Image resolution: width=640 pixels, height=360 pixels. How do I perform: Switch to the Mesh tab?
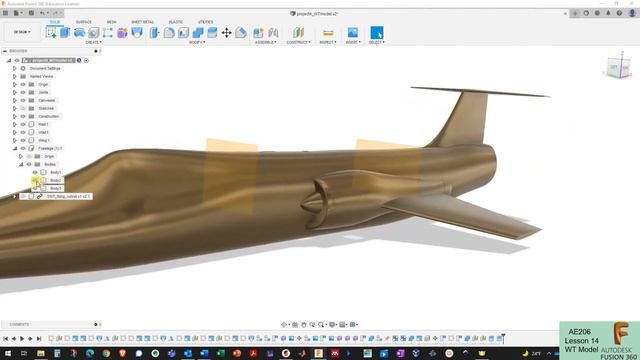coord(111,22)
